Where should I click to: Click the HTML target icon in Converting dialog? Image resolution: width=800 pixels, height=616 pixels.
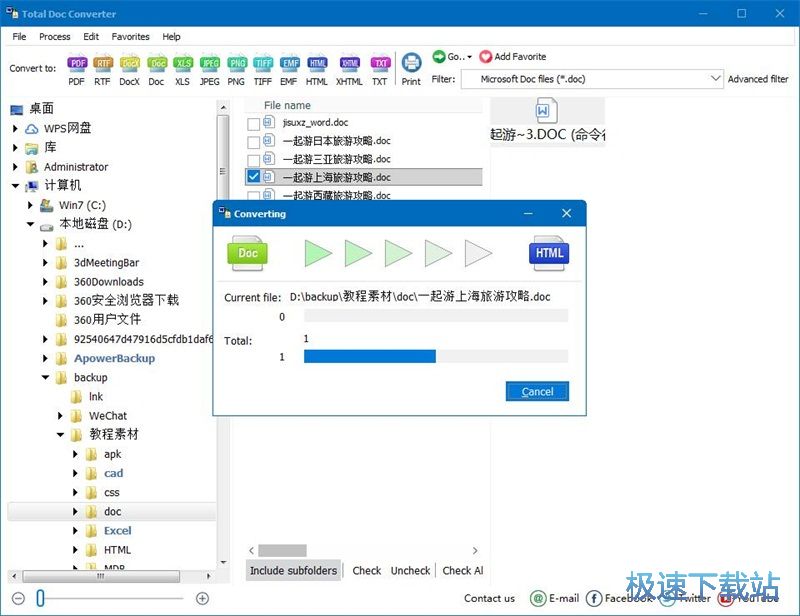pyautogui.click(x=549, y=253)
